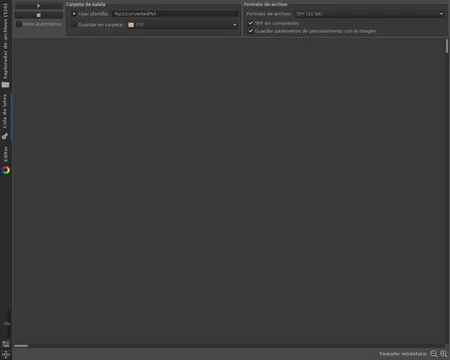Open the Formato de archivo dropdown
The image size is (450, 360).
(x=369, y=14)
